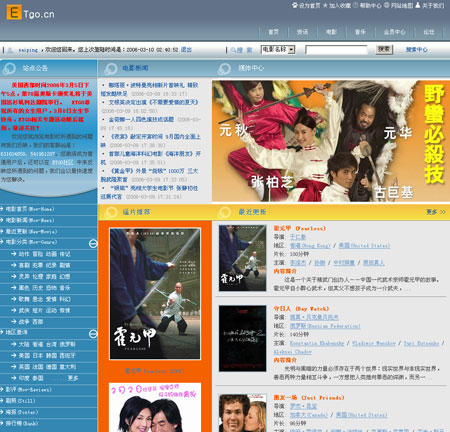Click the 俄罗斯 (Russian Federation) region link

pos(325,326)
